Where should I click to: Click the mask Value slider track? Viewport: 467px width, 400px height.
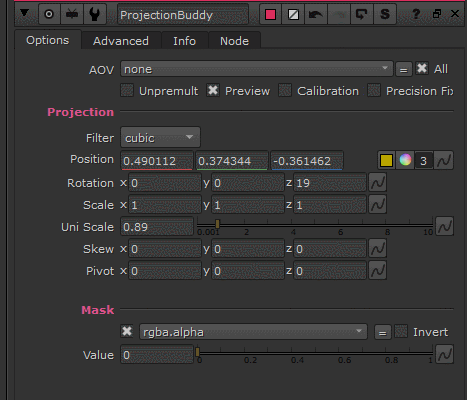tap(315, 353)
